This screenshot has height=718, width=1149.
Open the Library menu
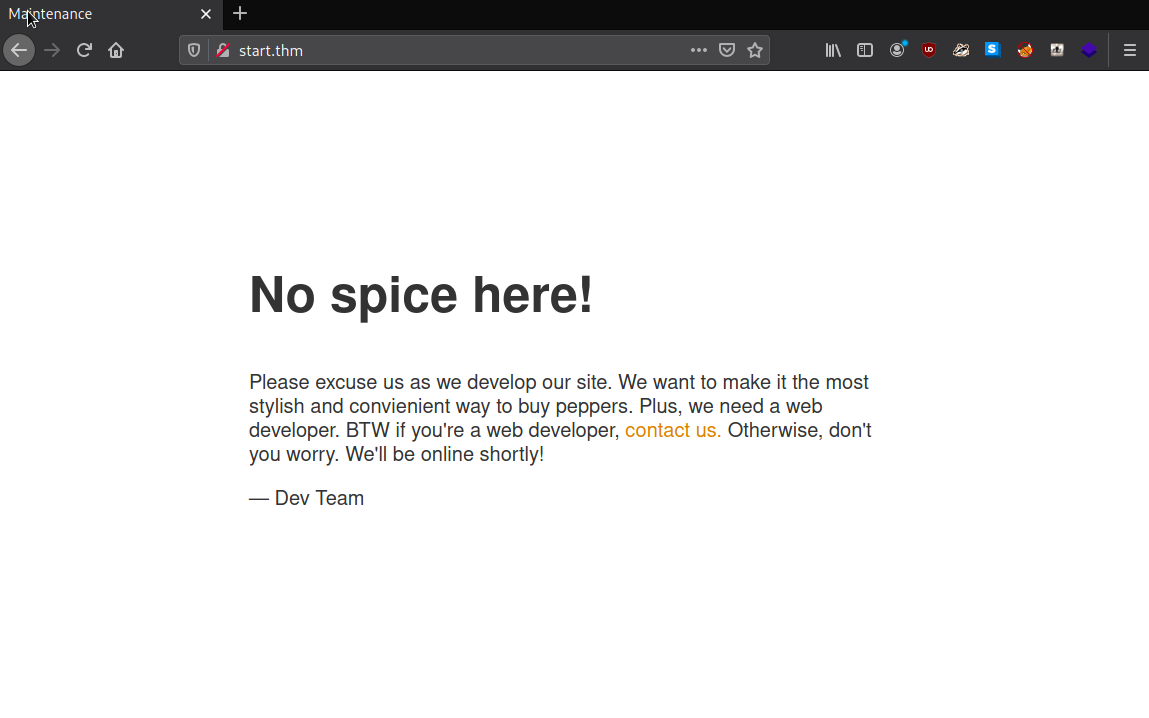pyautogui.click(x=833, y=51)
